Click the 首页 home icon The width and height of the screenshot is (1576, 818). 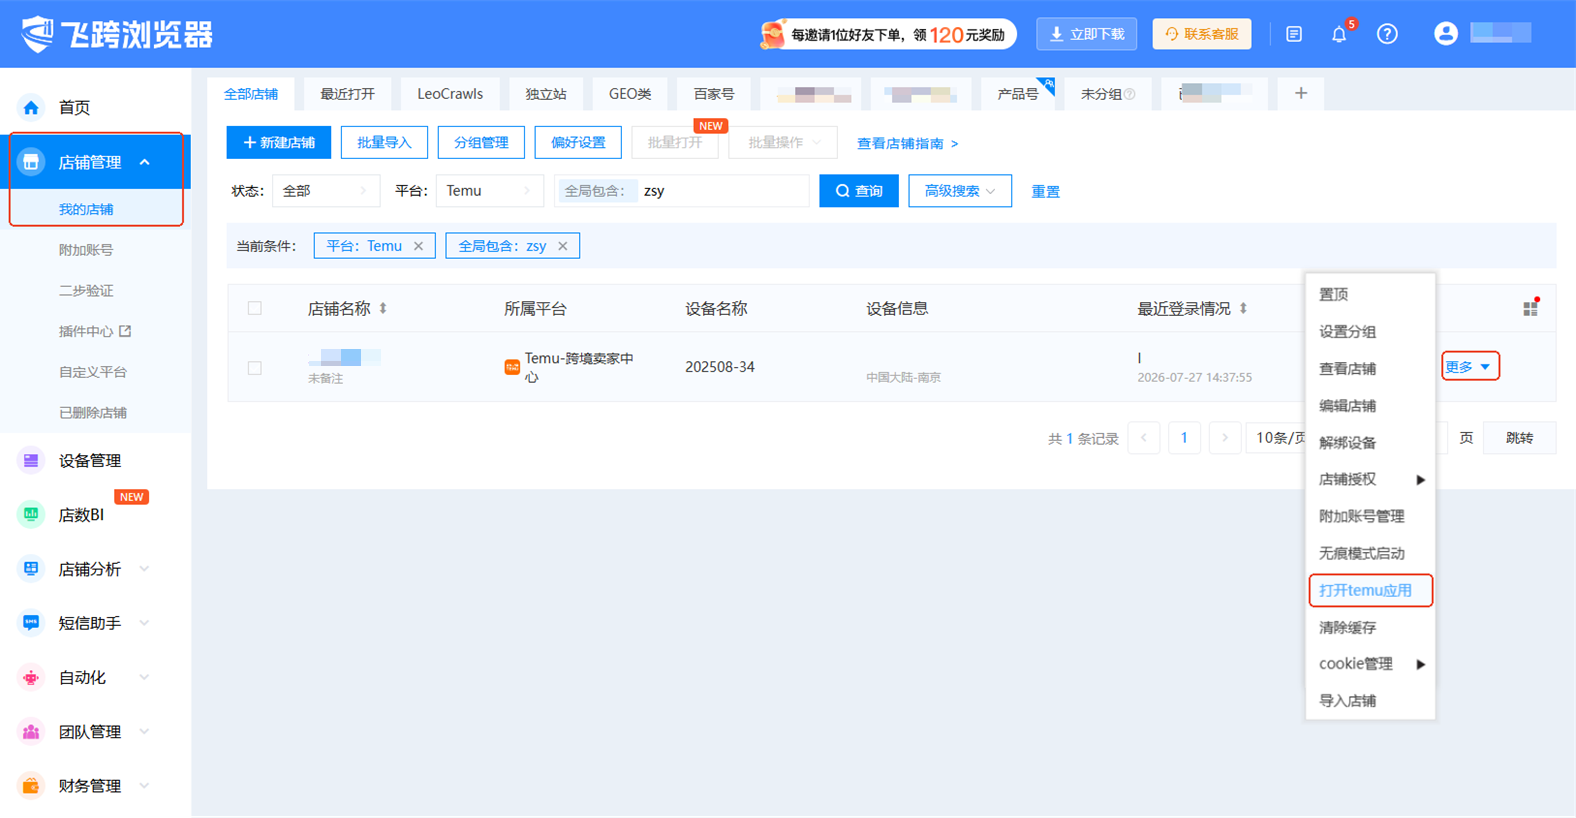31,107
